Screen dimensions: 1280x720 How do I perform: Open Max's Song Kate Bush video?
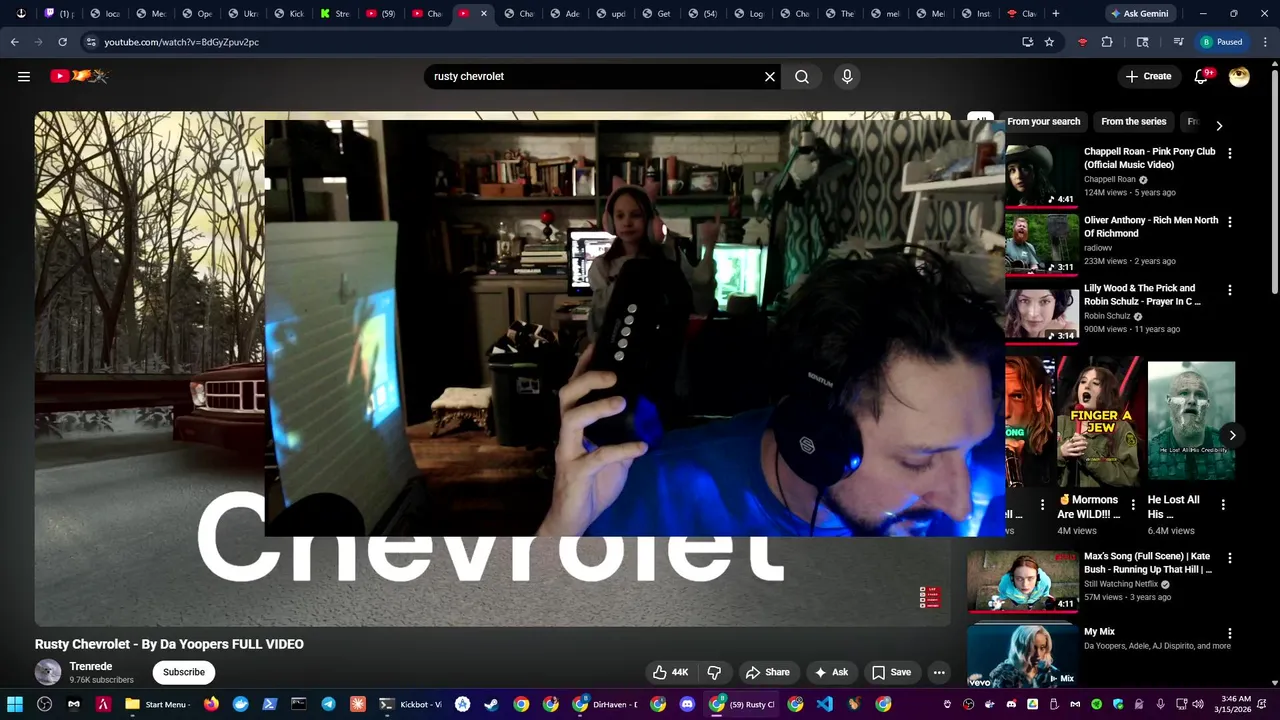click(1022, 581)
